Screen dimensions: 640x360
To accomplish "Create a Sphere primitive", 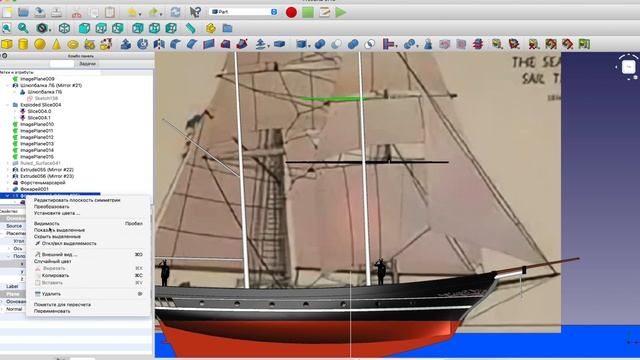I will [x=40, y=44].
